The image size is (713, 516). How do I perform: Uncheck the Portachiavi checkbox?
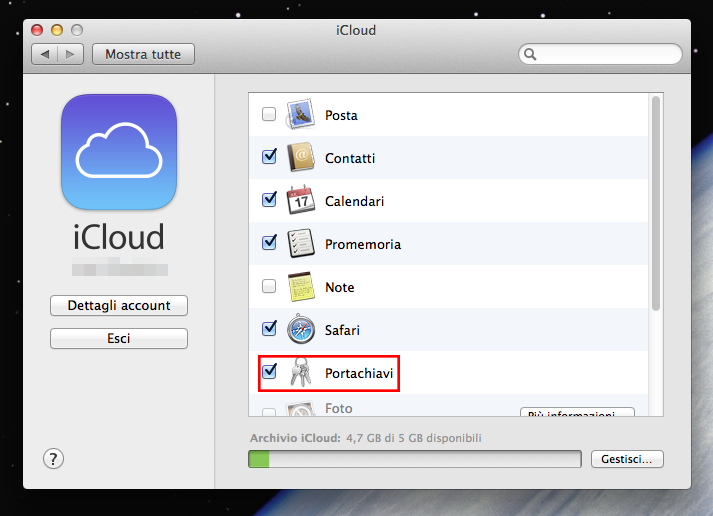pyautogui.click(x=269, y=371)
